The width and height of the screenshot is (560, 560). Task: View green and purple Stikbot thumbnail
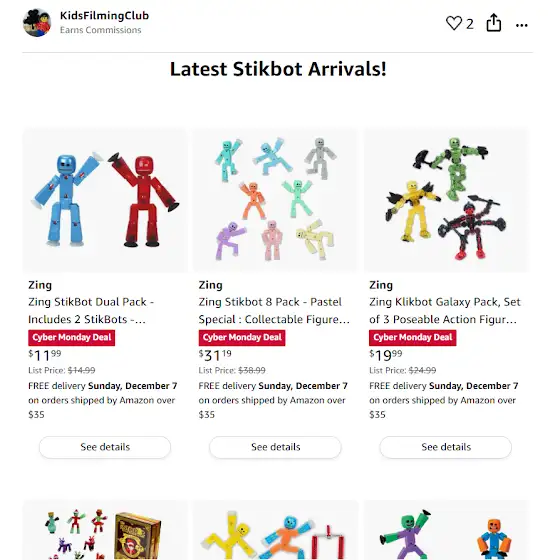446,530
